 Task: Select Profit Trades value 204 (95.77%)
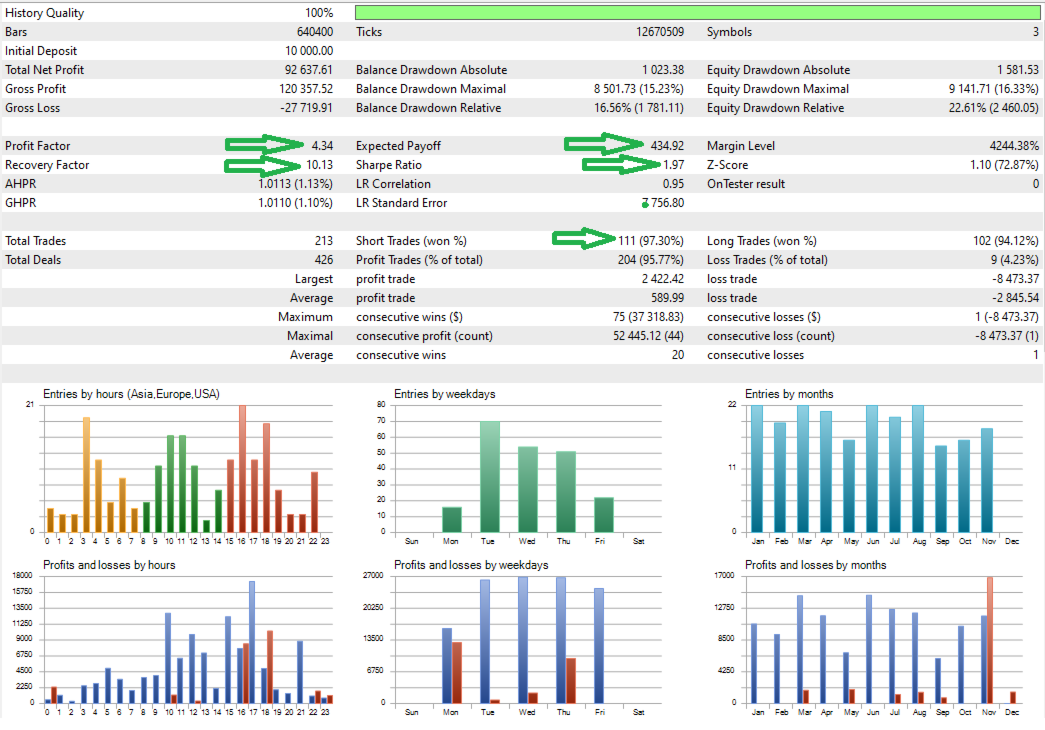[650, 260]
